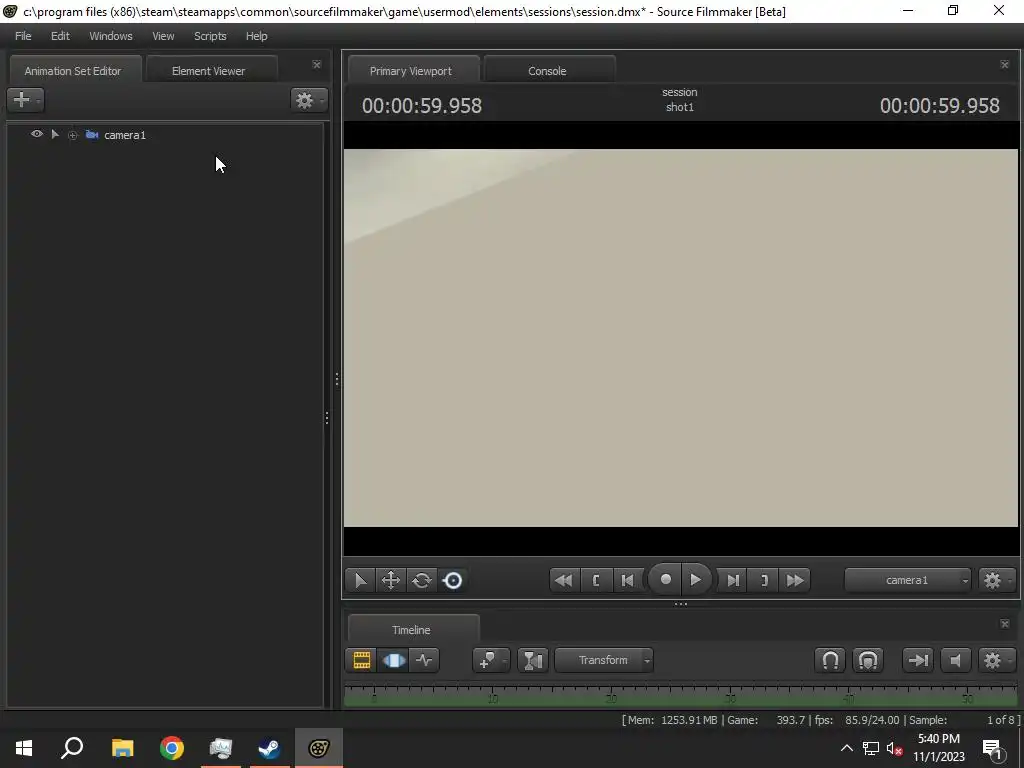This screenshot has width=1024, height=768.
Task: Select the Animation Set Editor tab
Action: pos(72,71)
